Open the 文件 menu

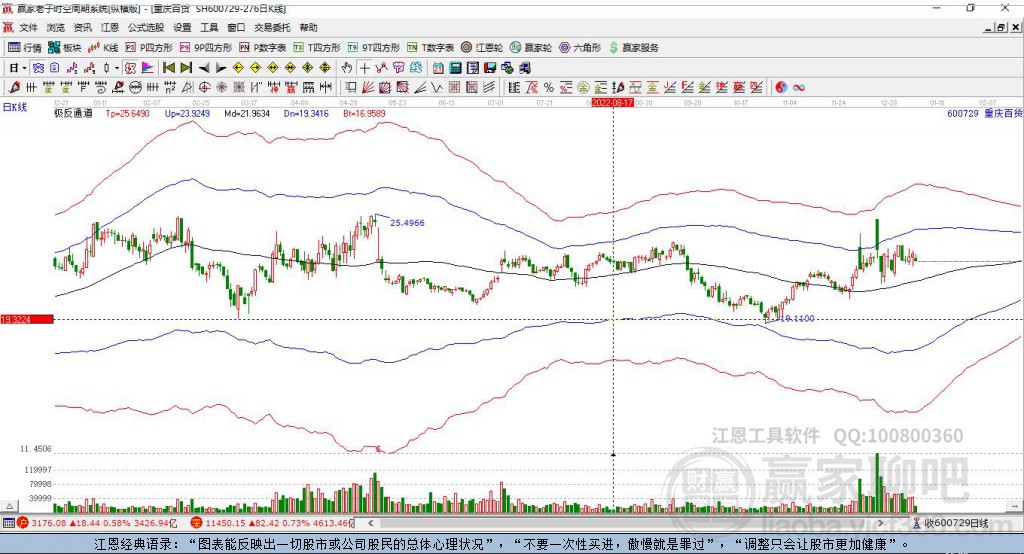pyautogui.click(x=28, y=27)
